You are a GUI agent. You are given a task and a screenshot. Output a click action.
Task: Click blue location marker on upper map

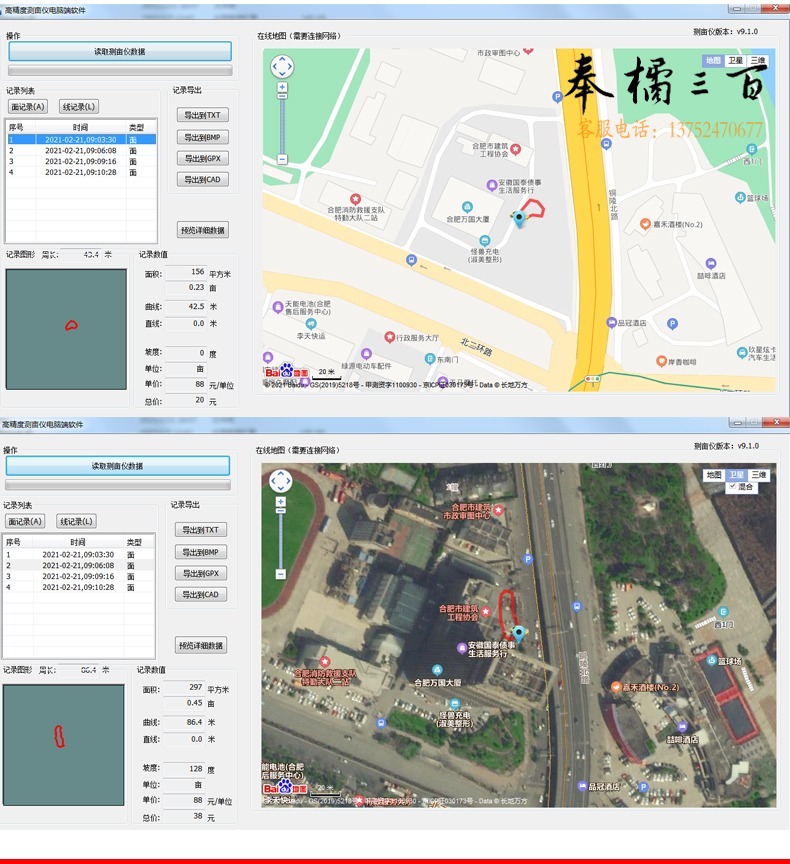tap(519, 219)
